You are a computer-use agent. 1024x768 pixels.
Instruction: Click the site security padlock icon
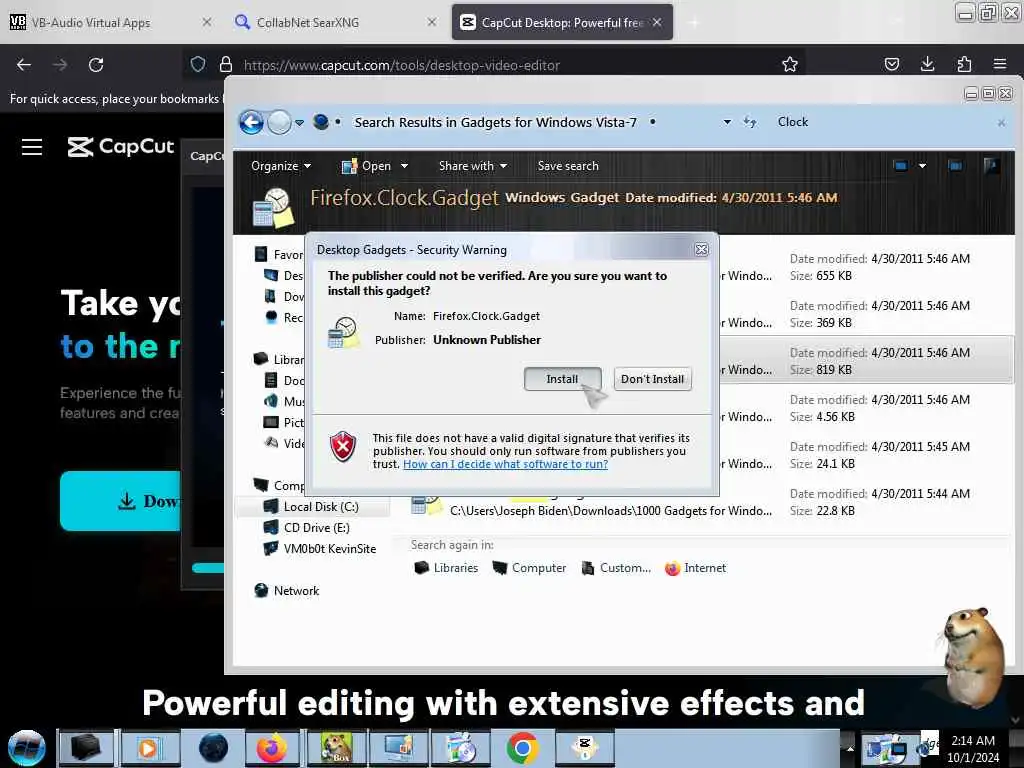[226, 64]
